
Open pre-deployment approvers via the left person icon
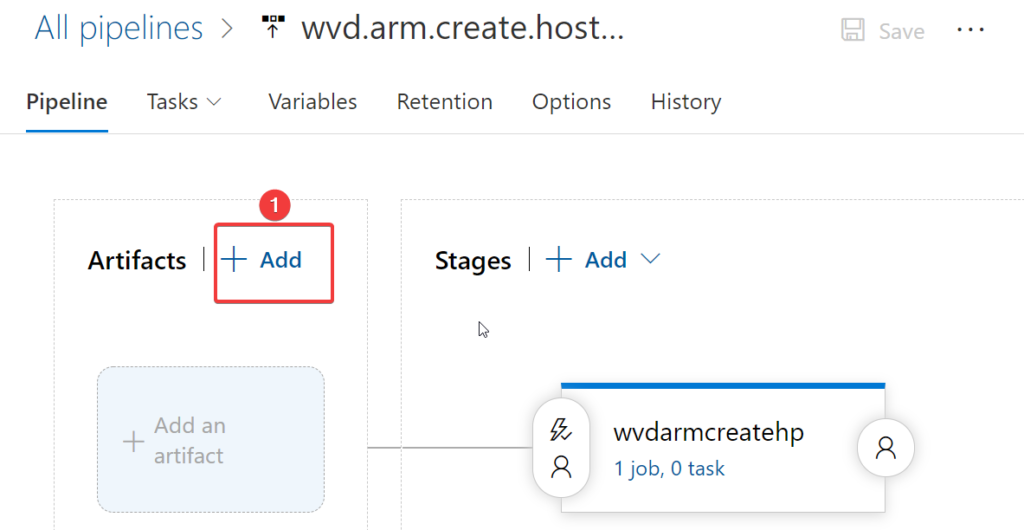click(x=561, y=466)
